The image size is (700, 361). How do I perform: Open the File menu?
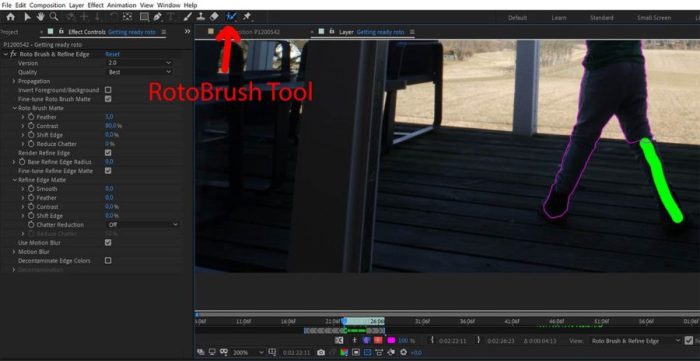[x=6, y=5]
